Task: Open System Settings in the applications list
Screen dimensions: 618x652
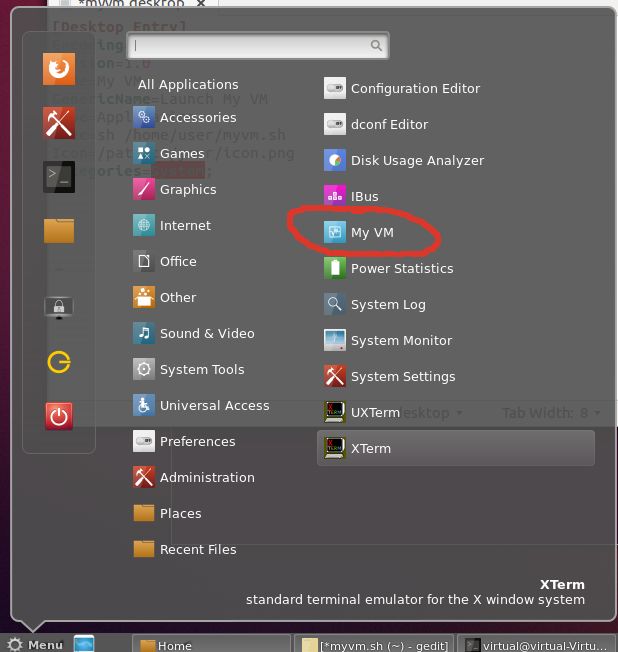Action: coord(389,376)
